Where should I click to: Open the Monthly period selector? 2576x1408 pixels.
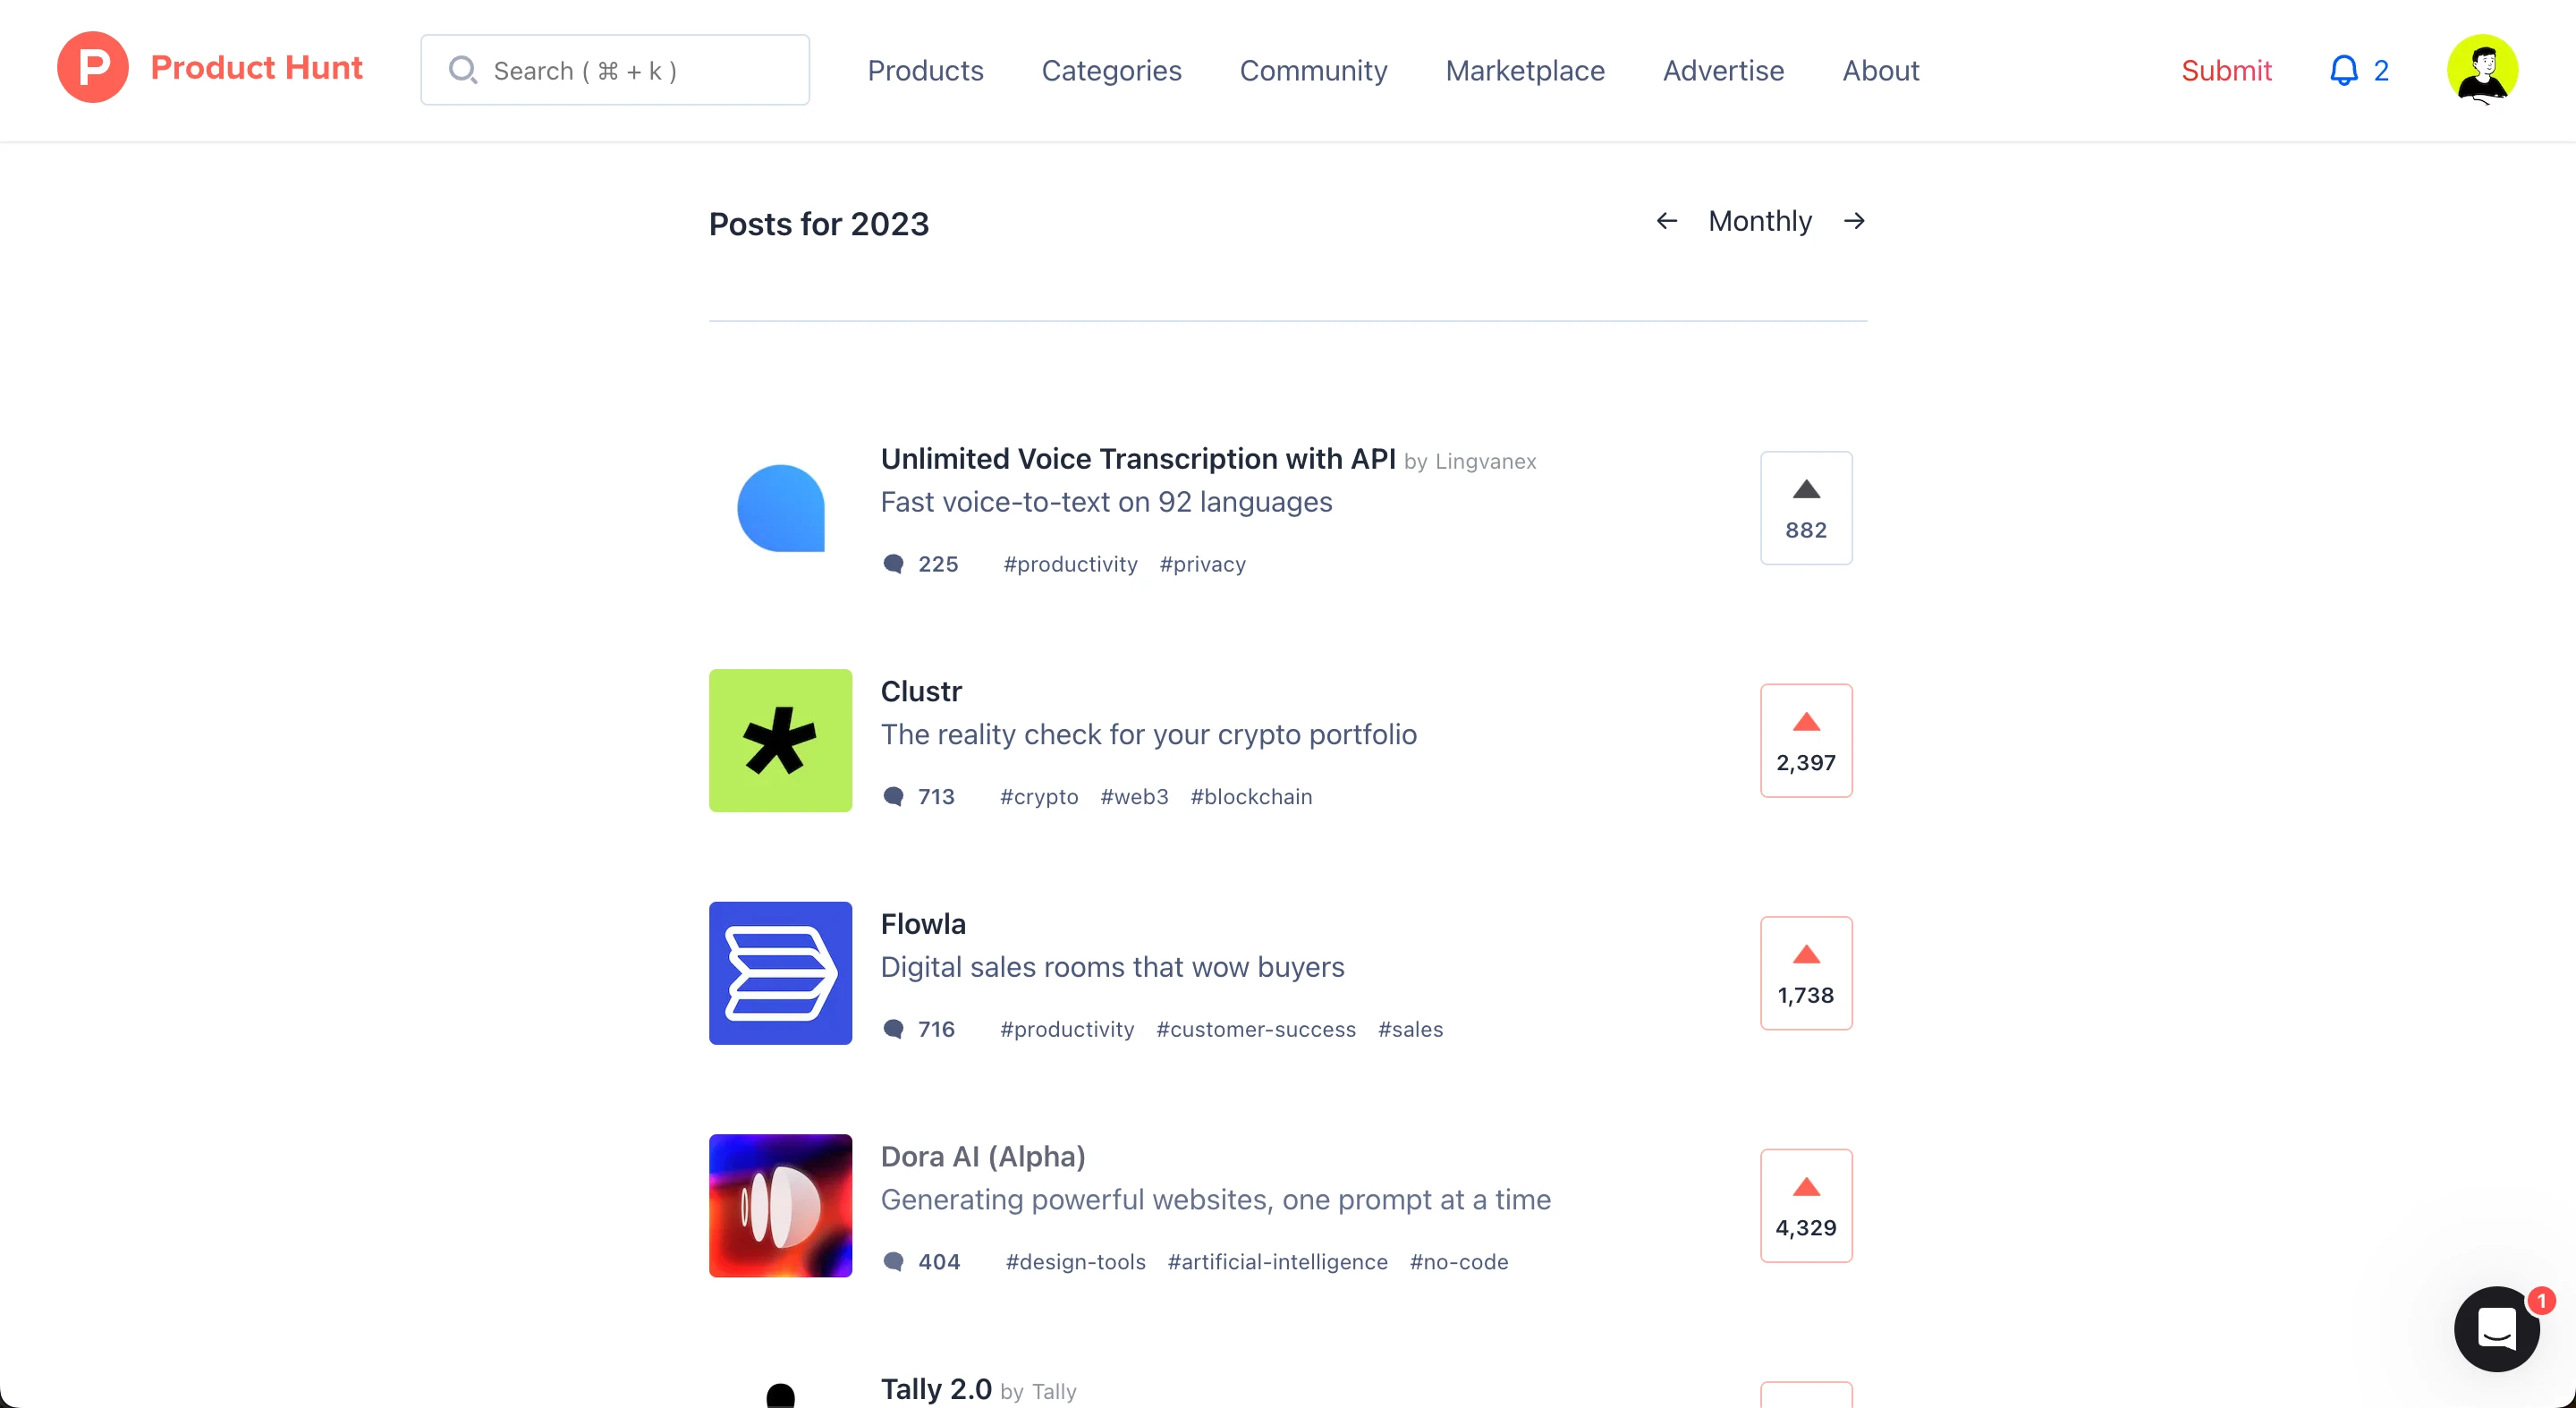point(1759,221)
